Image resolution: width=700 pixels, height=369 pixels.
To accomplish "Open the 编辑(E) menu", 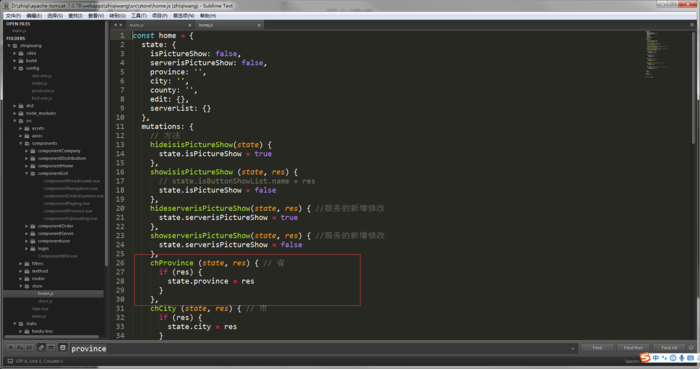I will pos(34,16).
